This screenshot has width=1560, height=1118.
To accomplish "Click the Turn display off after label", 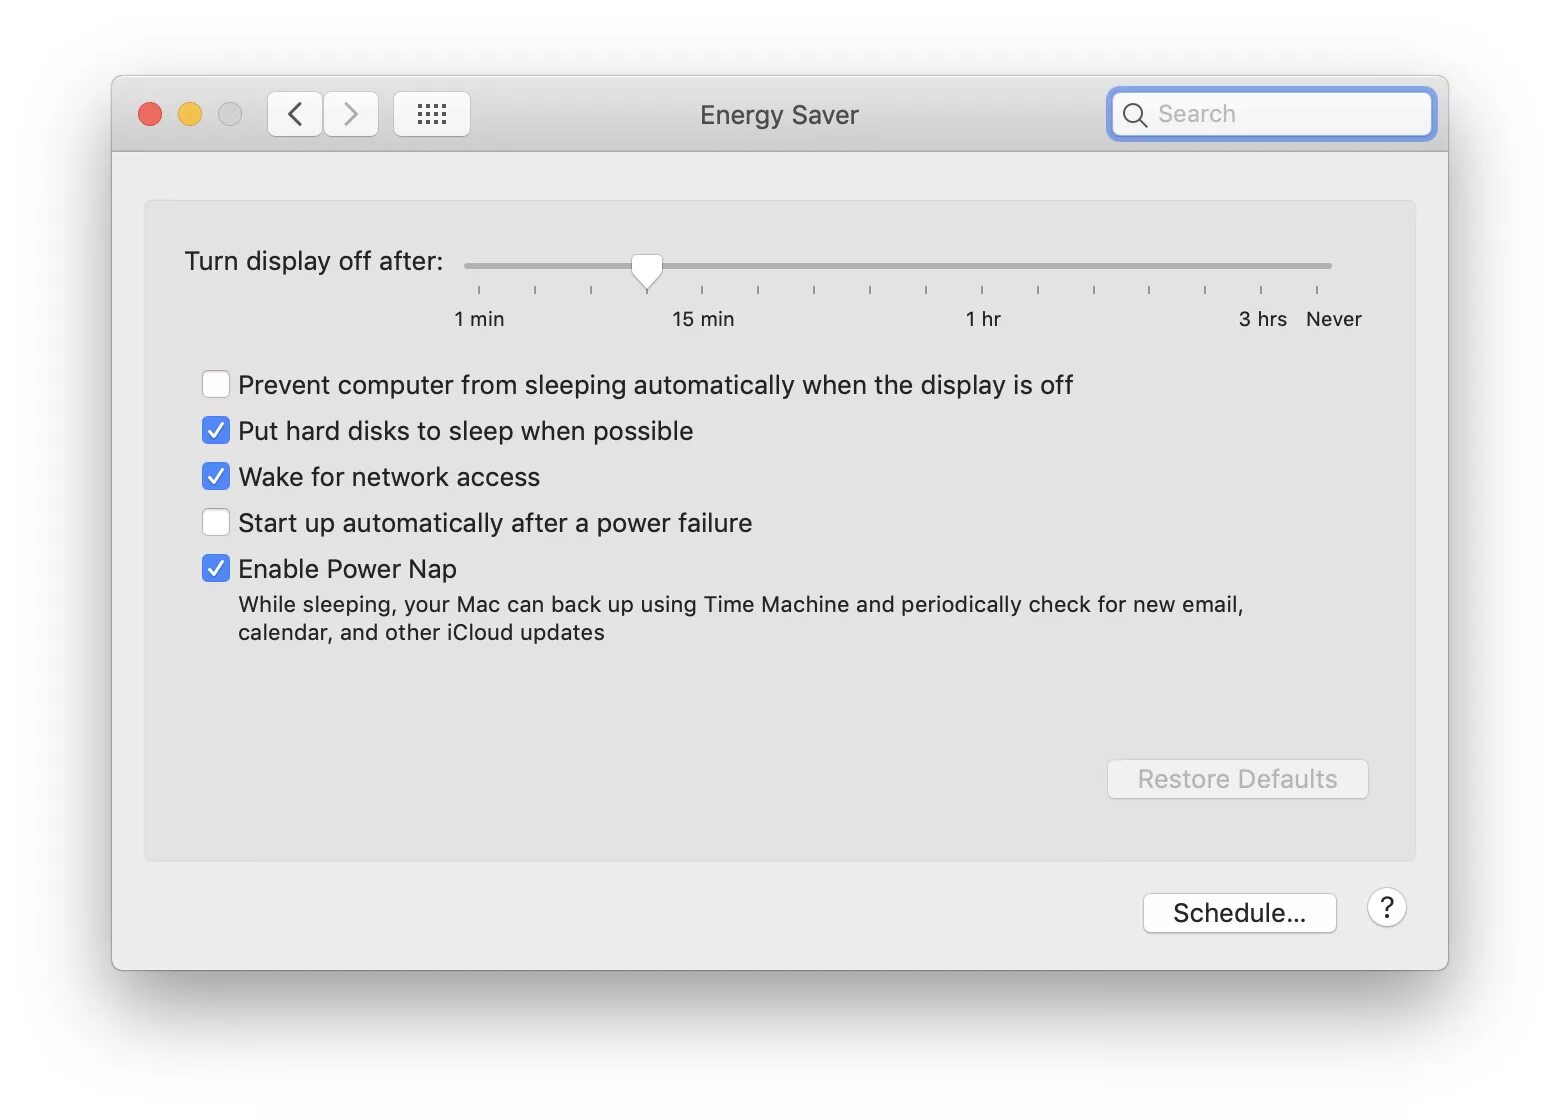I will point(314,261).
